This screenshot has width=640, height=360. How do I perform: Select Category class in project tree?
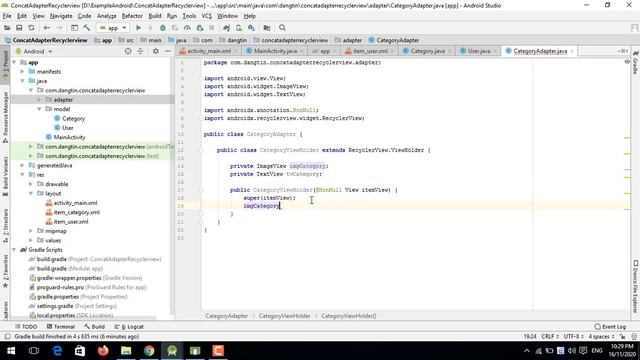pos(73,118)
